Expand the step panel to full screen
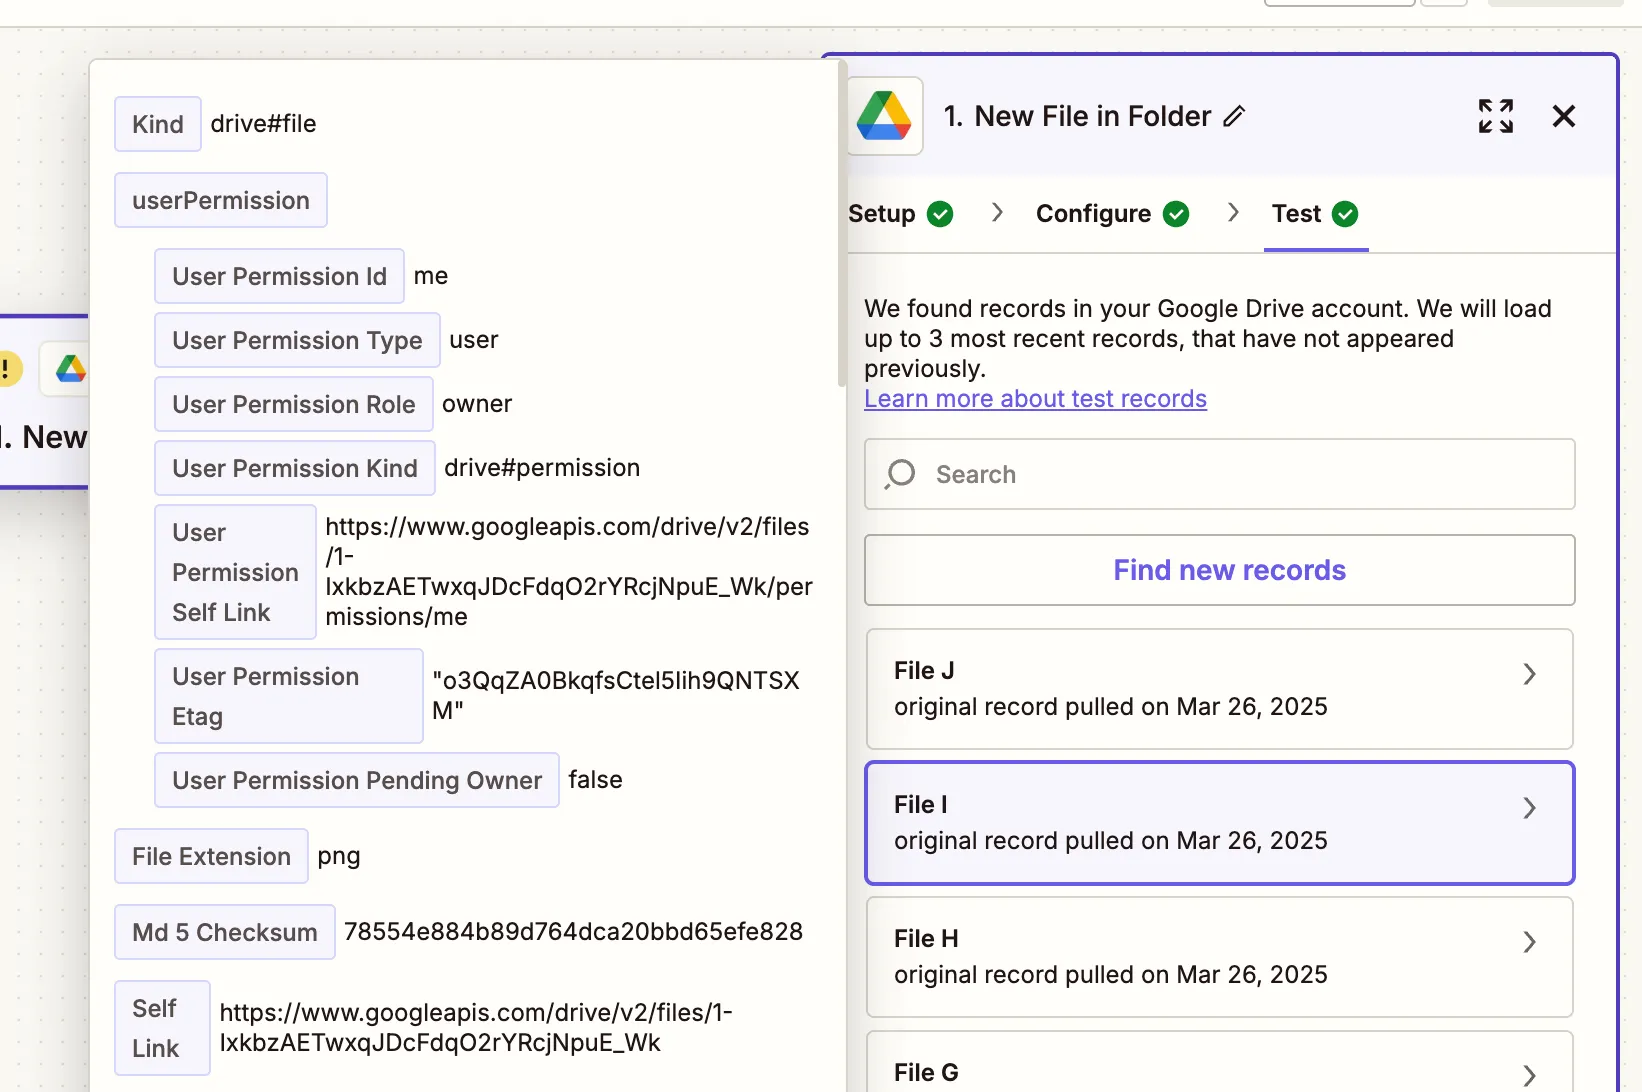1642x1092 pixels. click(x=1494, y=116)
